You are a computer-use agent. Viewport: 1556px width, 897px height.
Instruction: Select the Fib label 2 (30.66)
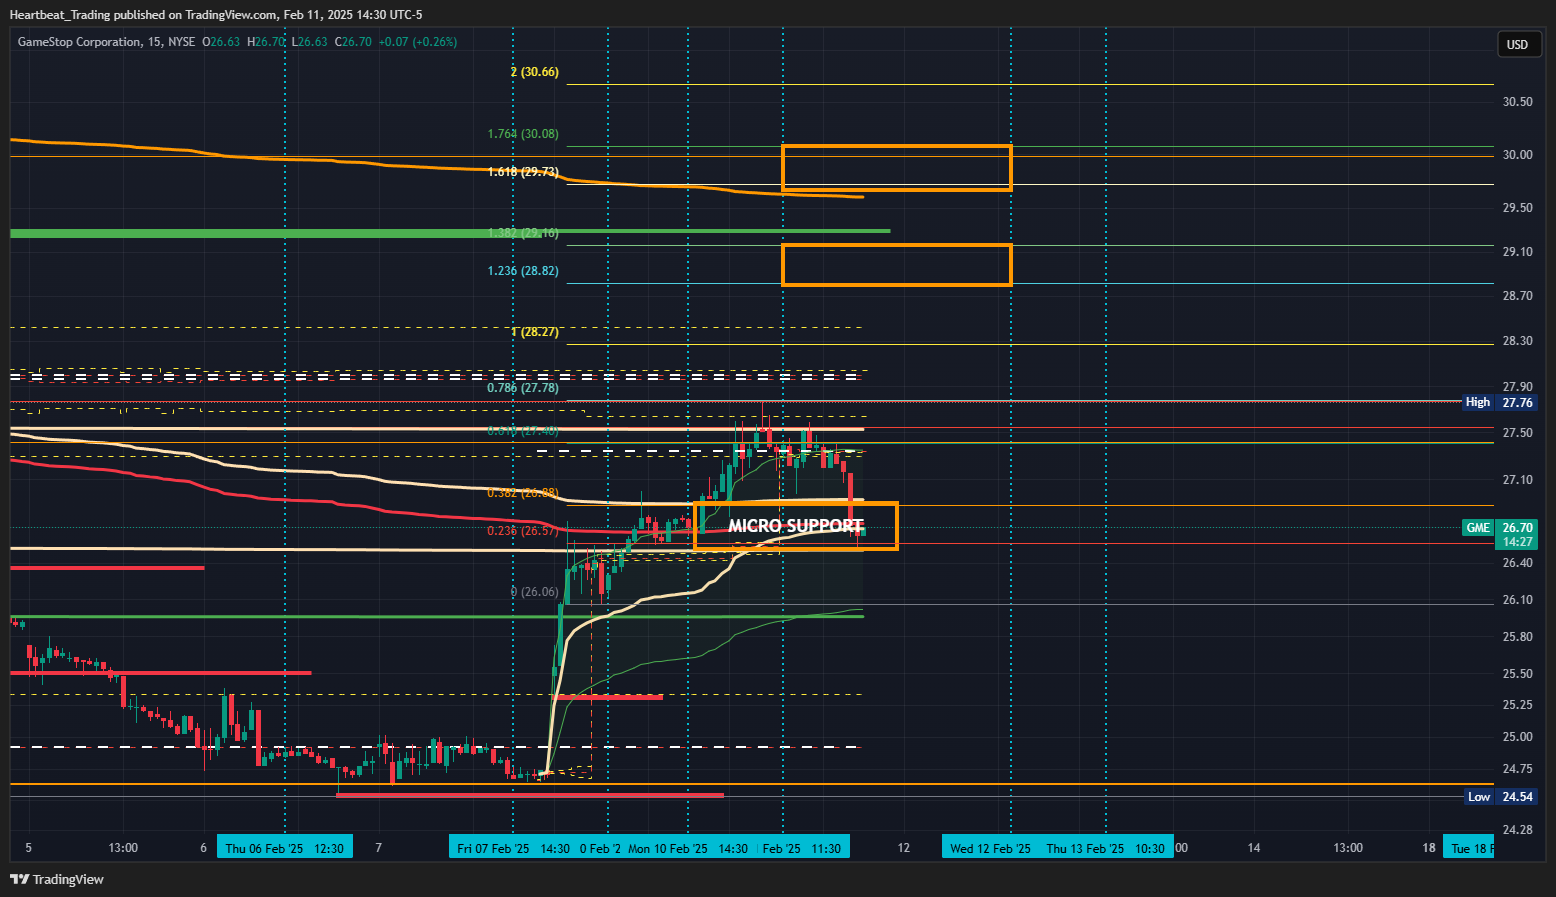pos(535,72)
